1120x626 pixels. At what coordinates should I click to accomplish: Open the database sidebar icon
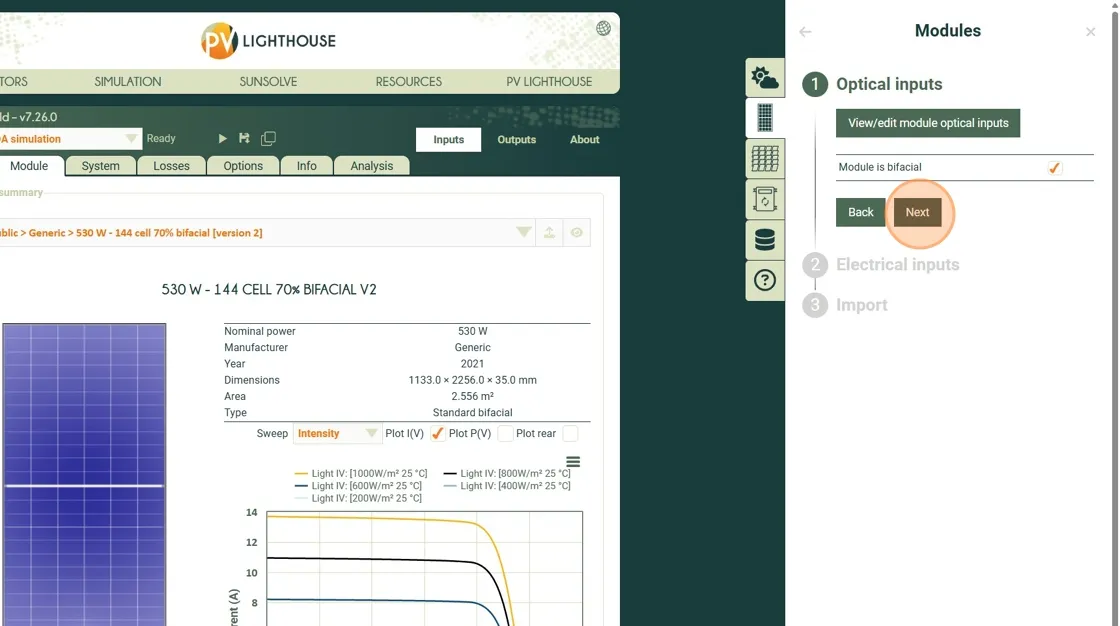click(765, 240)
